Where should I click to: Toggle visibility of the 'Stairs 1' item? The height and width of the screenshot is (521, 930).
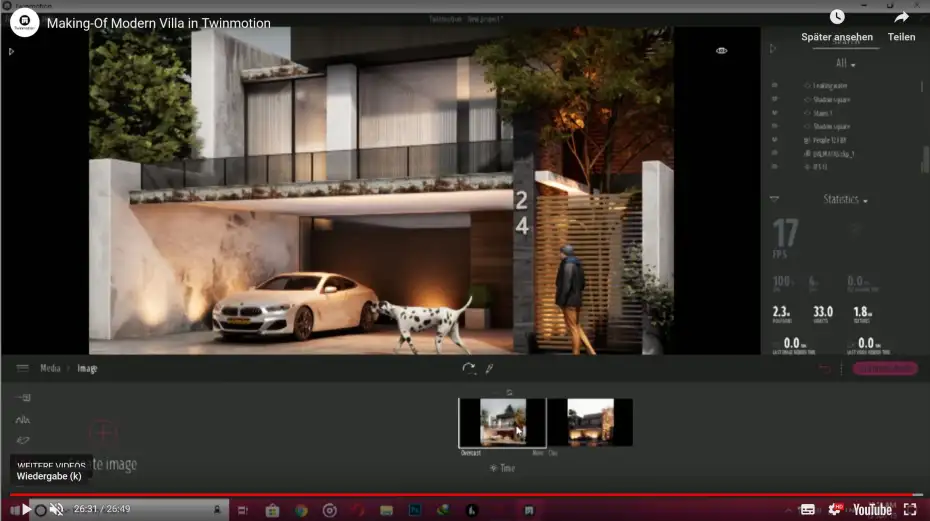click(x=775, y=113)
